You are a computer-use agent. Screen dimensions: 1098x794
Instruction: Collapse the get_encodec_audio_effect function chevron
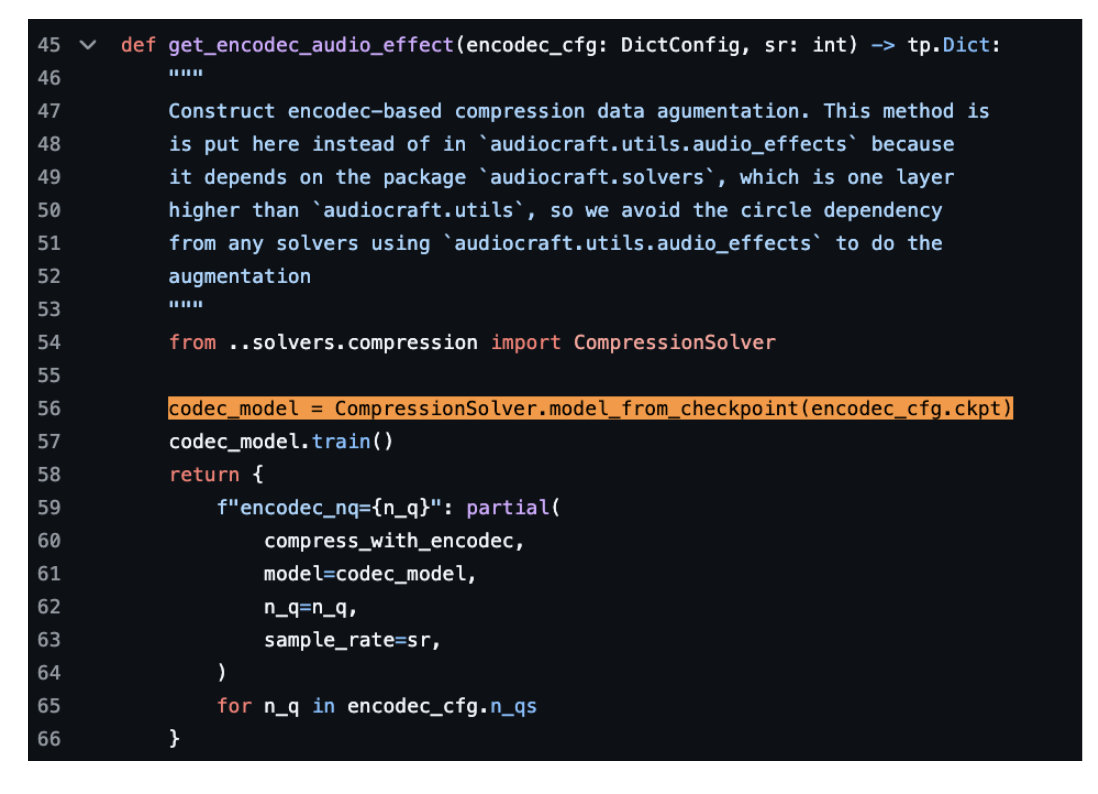coord(88,46)
